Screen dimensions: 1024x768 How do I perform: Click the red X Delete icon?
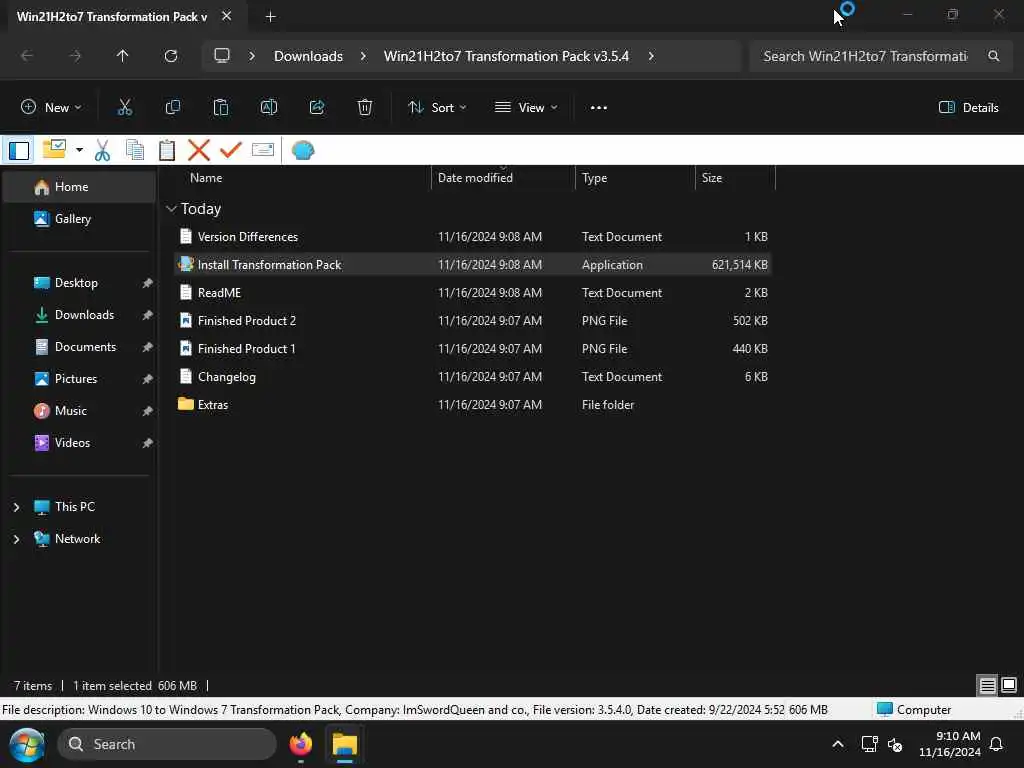click(199, 150)
